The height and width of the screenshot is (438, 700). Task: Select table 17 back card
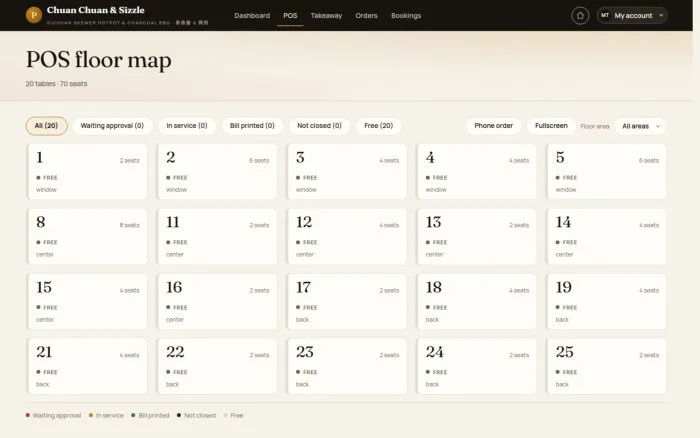click(347, 301)
